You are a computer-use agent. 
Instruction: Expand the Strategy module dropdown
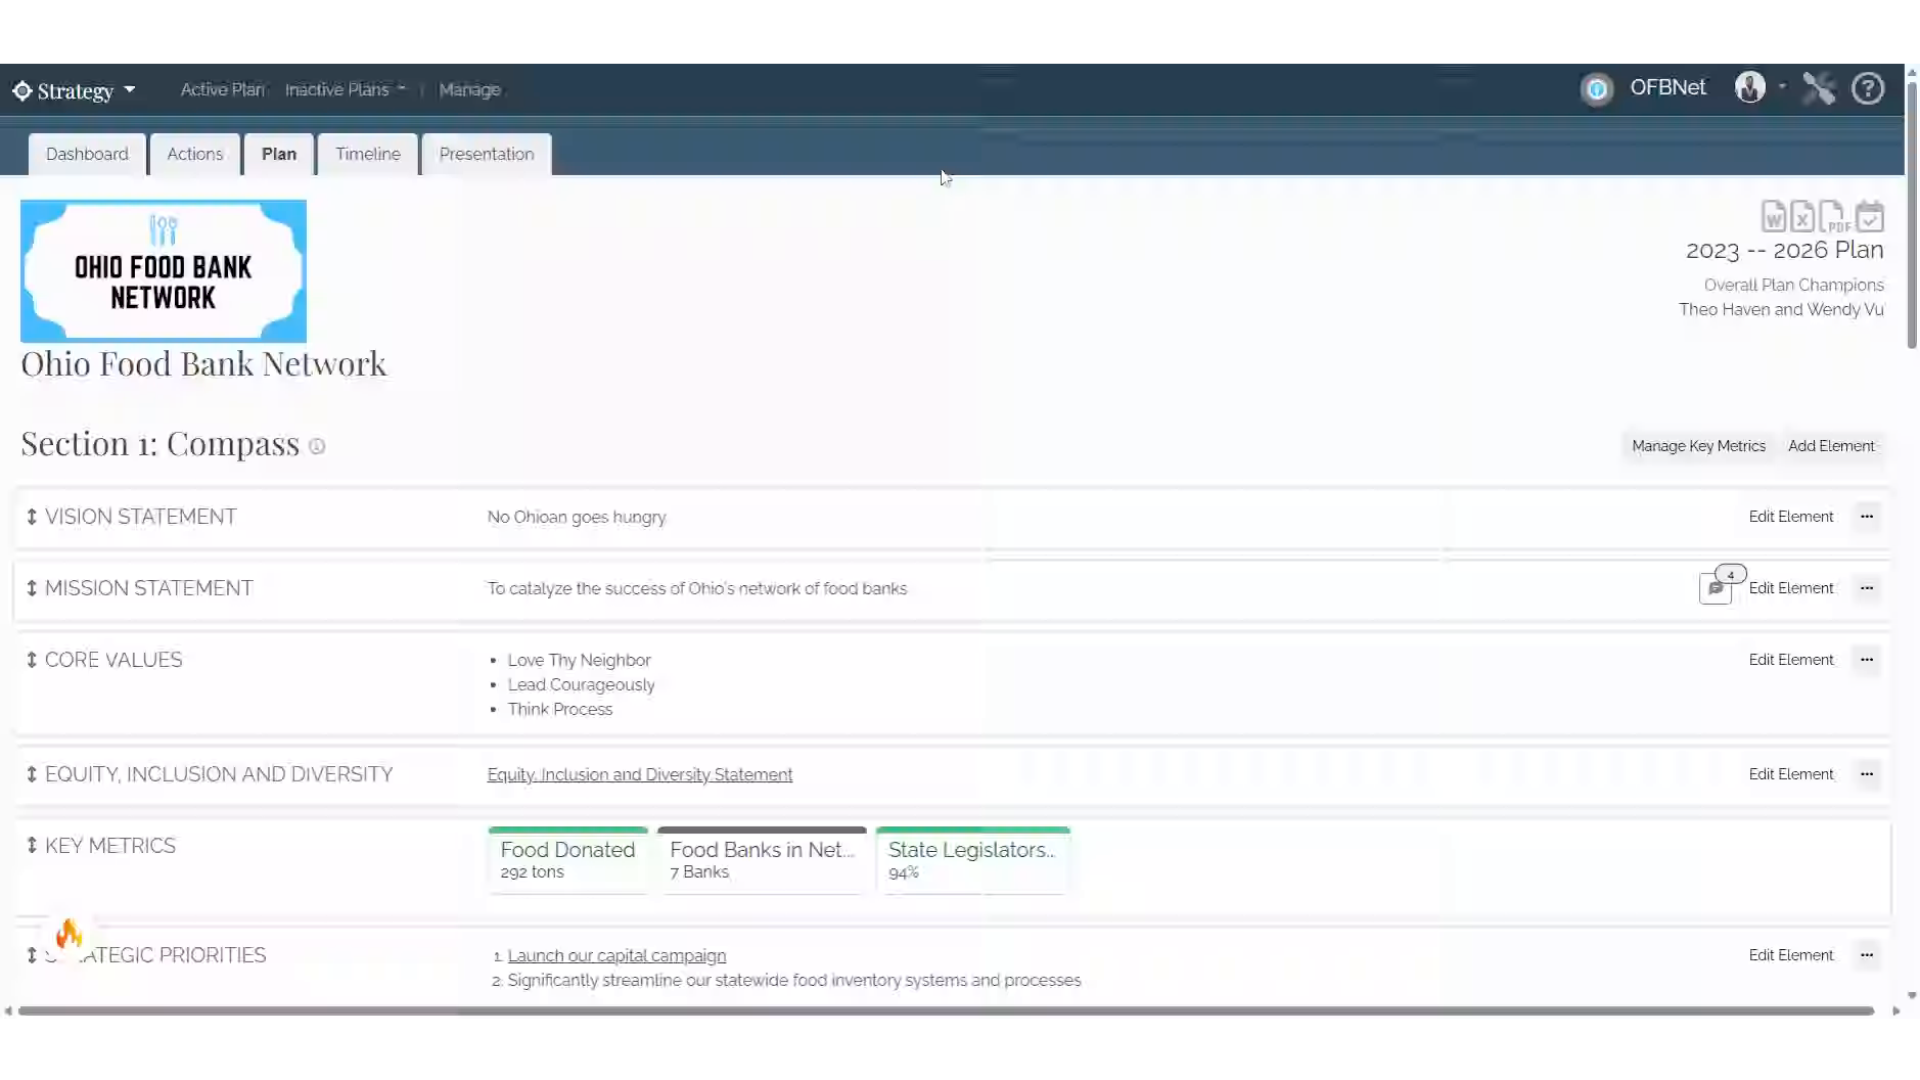130,90
